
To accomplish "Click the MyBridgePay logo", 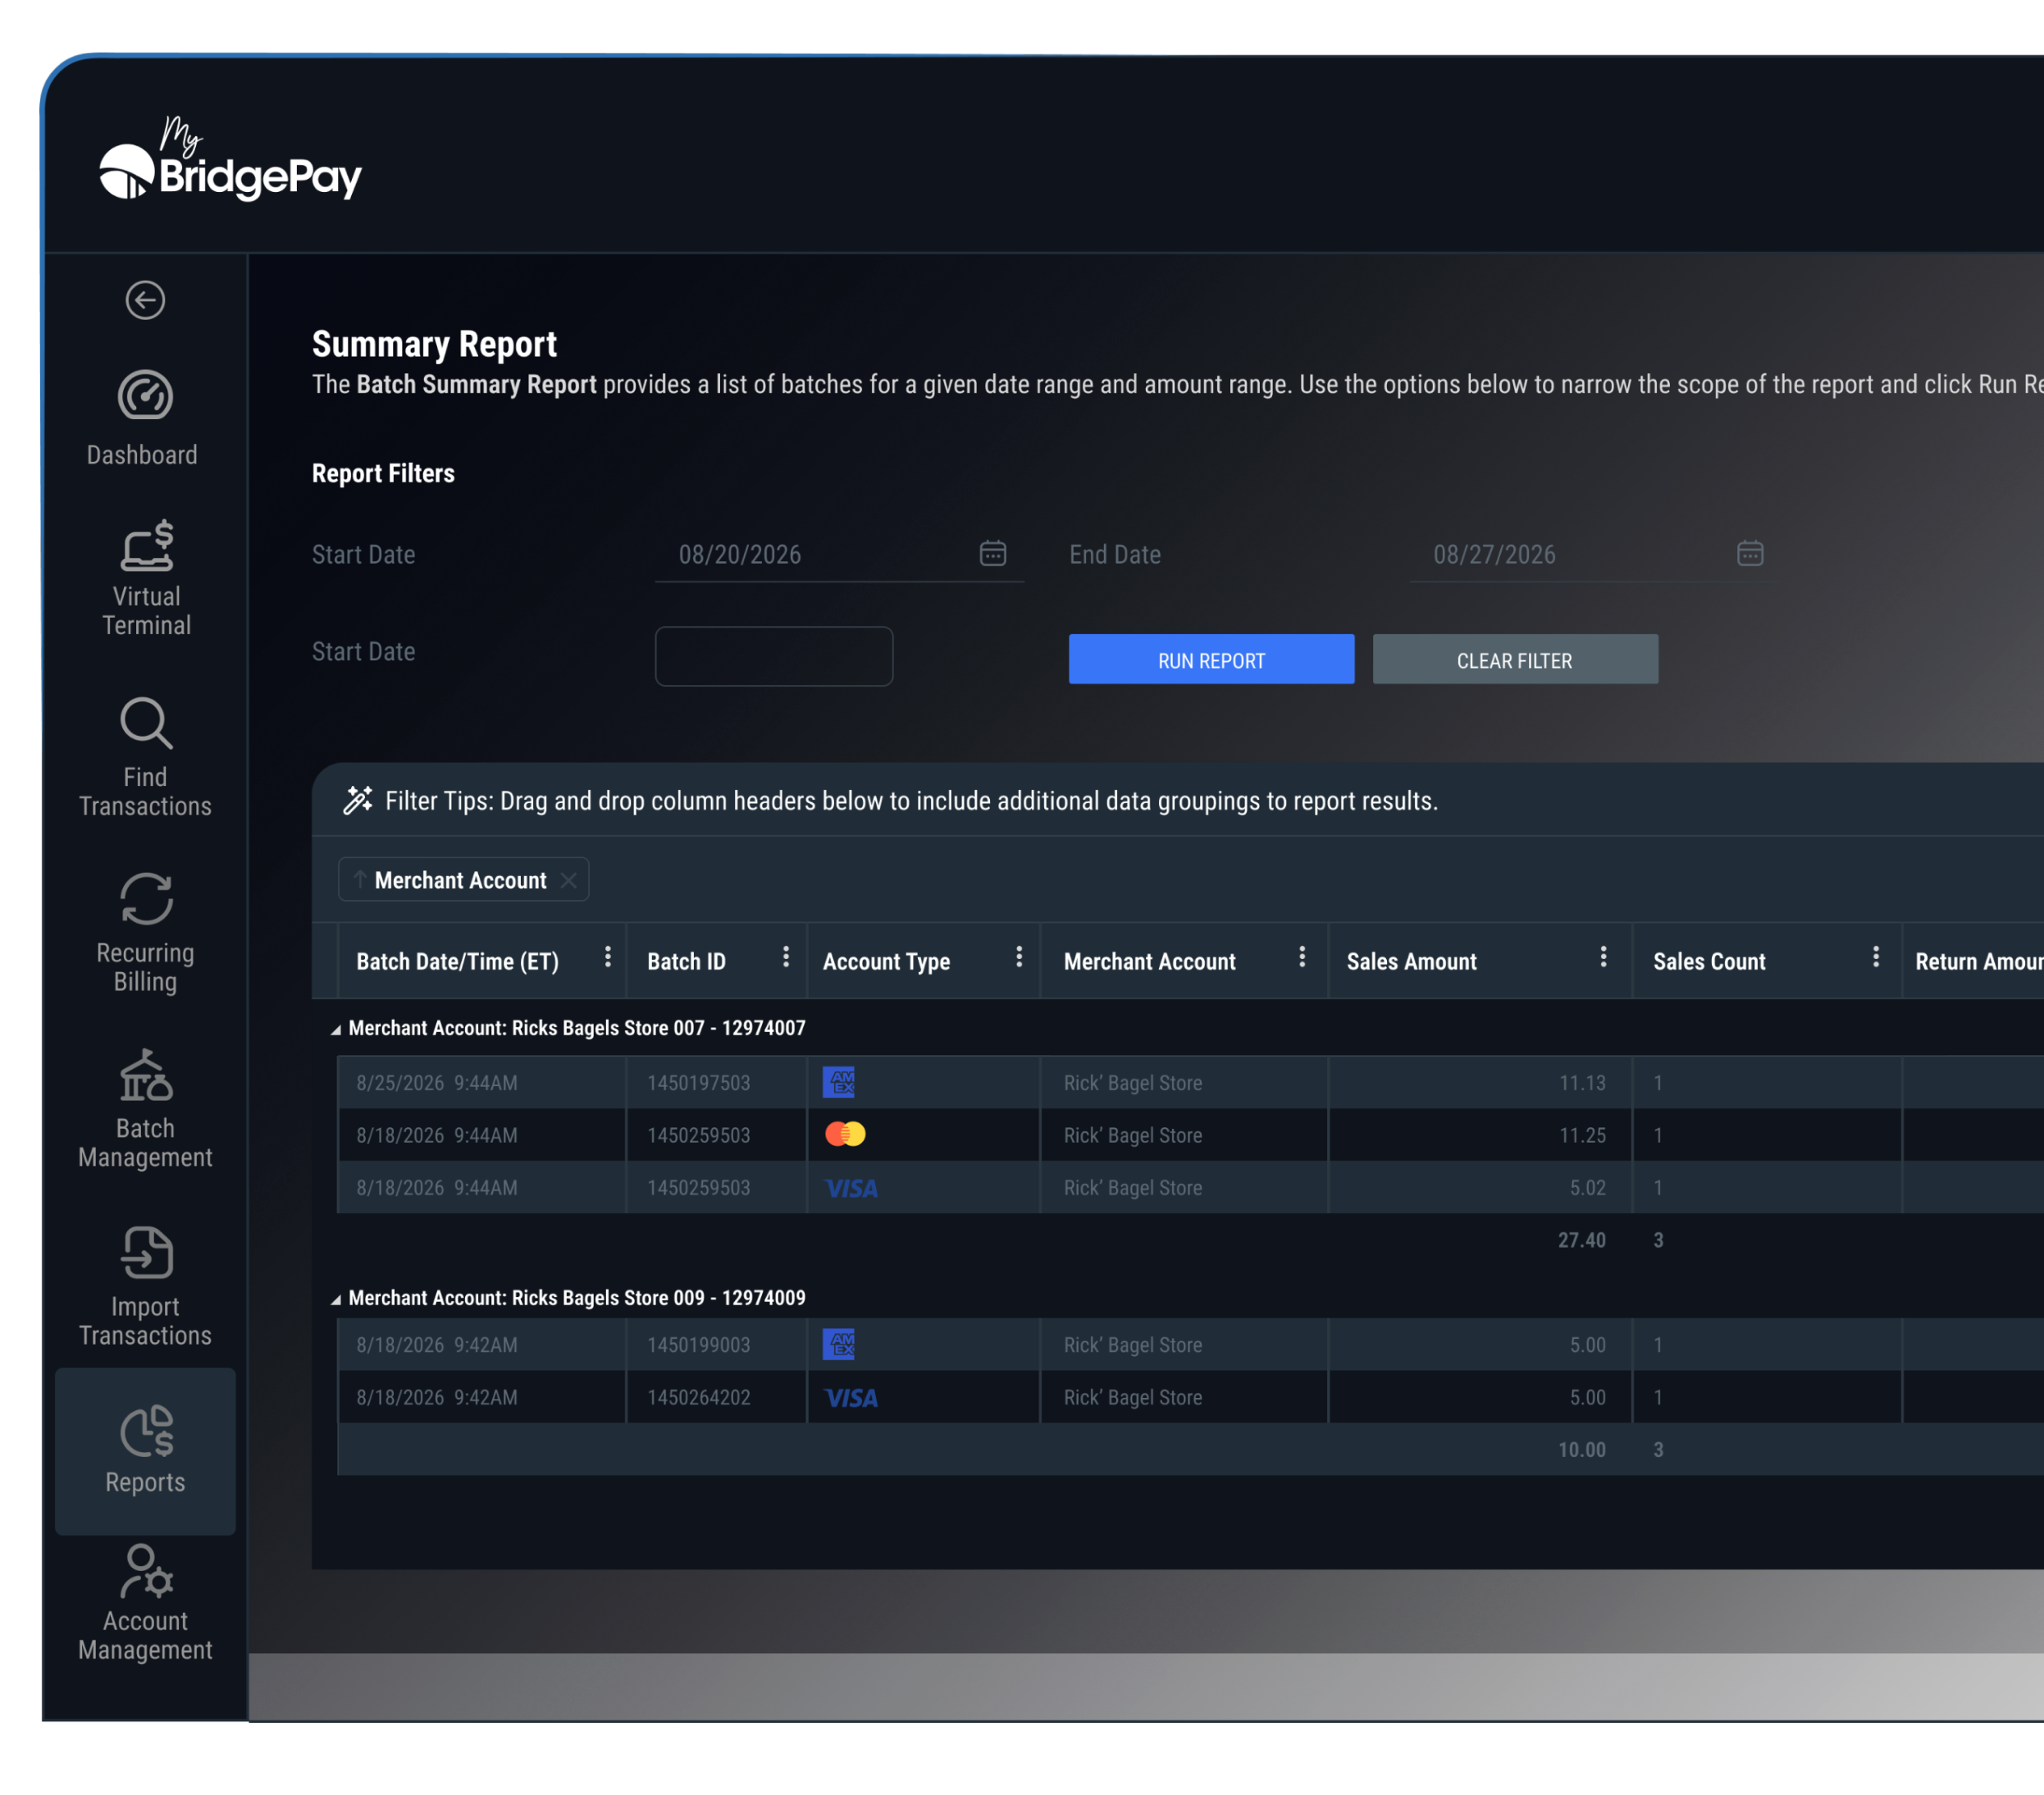I will tap(230, 160).
